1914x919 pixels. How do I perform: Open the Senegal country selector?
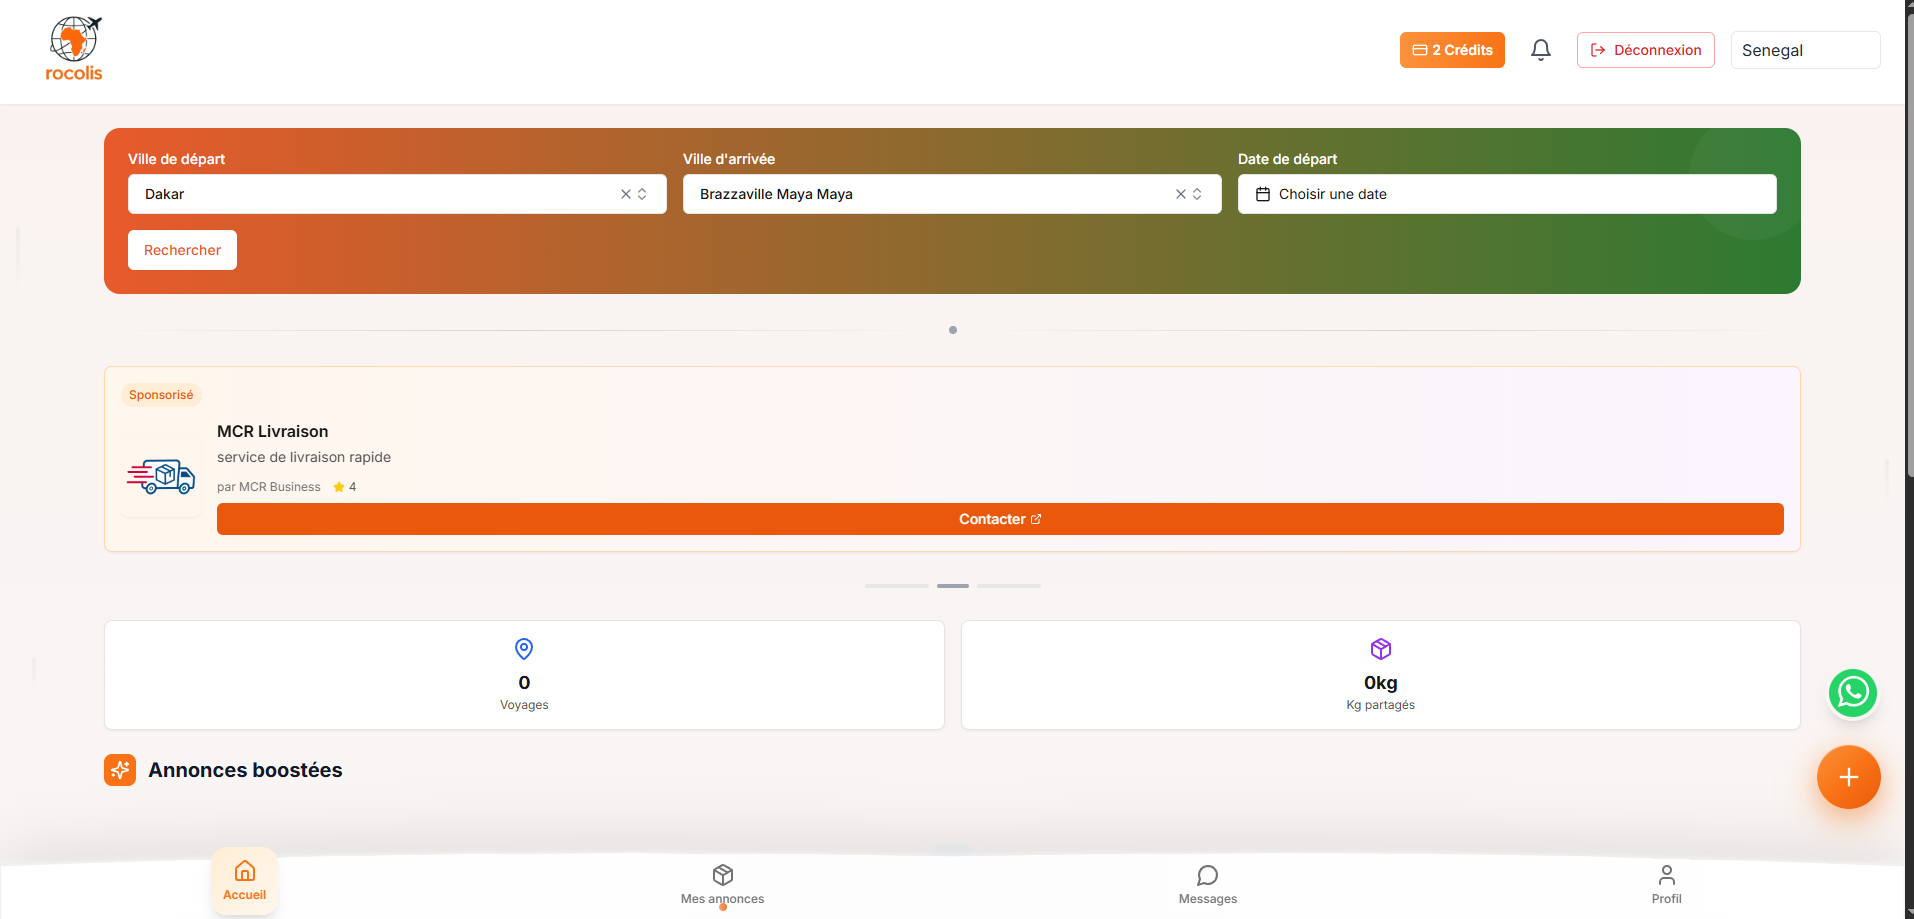pos(1804,50)
